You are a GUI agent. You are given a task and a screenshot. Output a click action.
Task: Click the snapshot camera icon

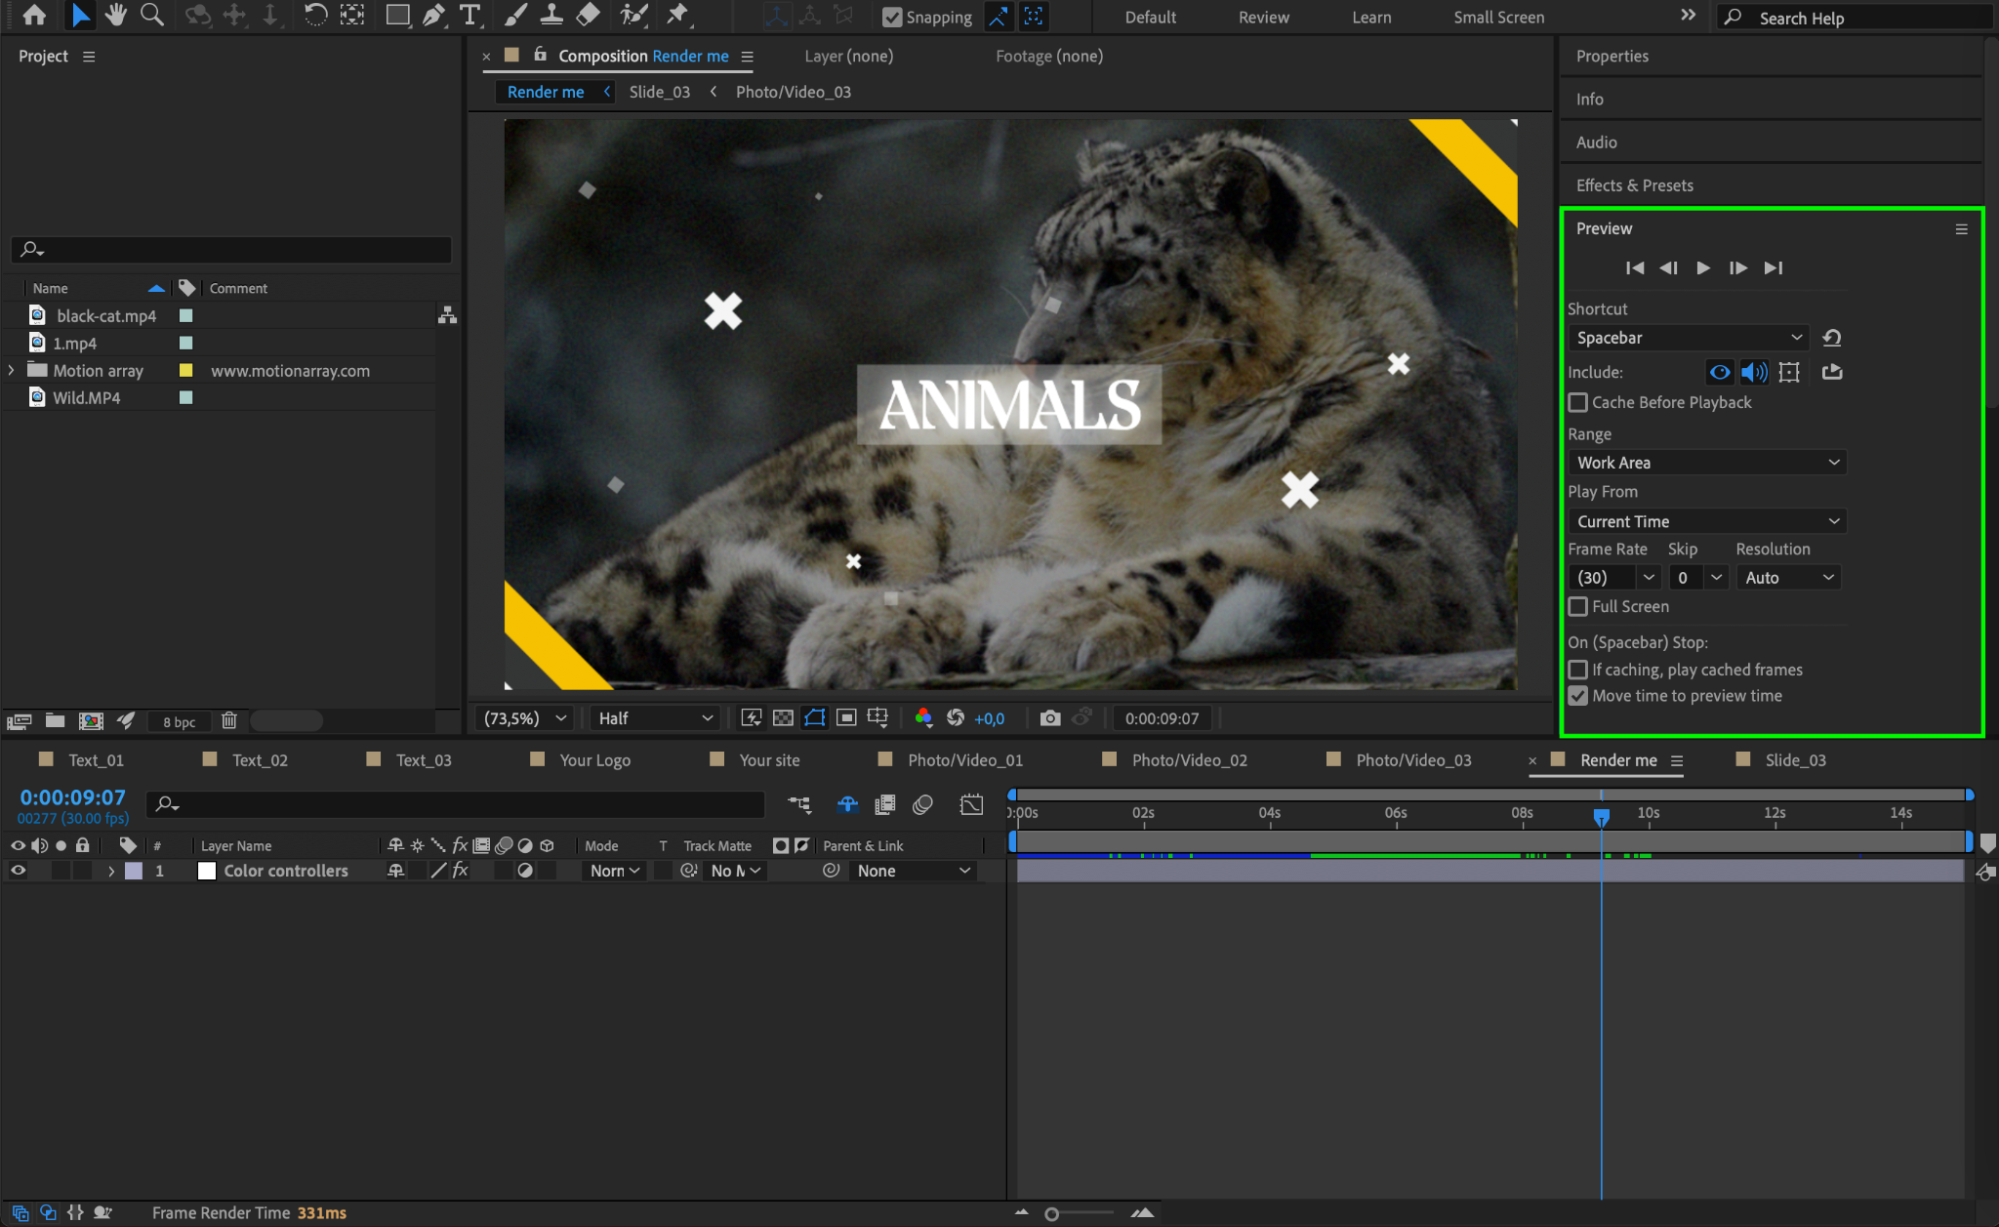[x=1049, y=718]
